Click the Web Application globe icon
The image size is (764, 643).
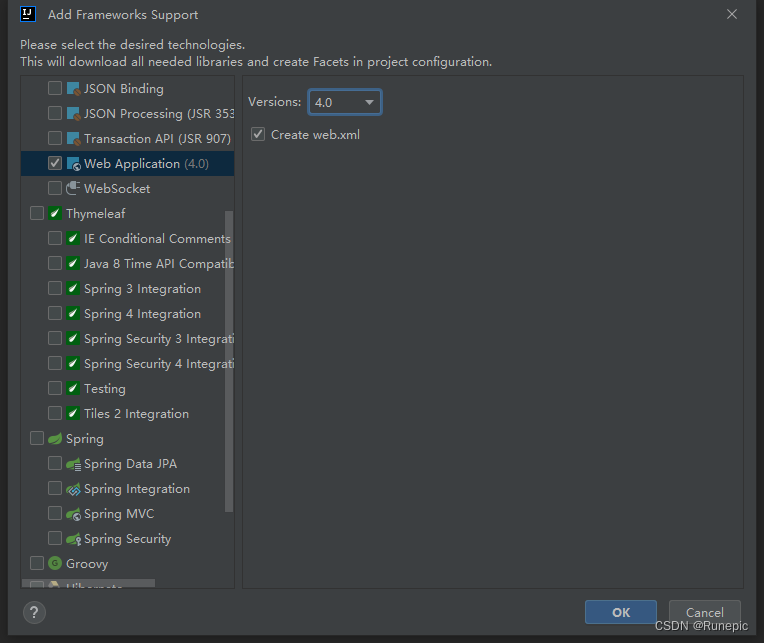[x=73, y=164]
